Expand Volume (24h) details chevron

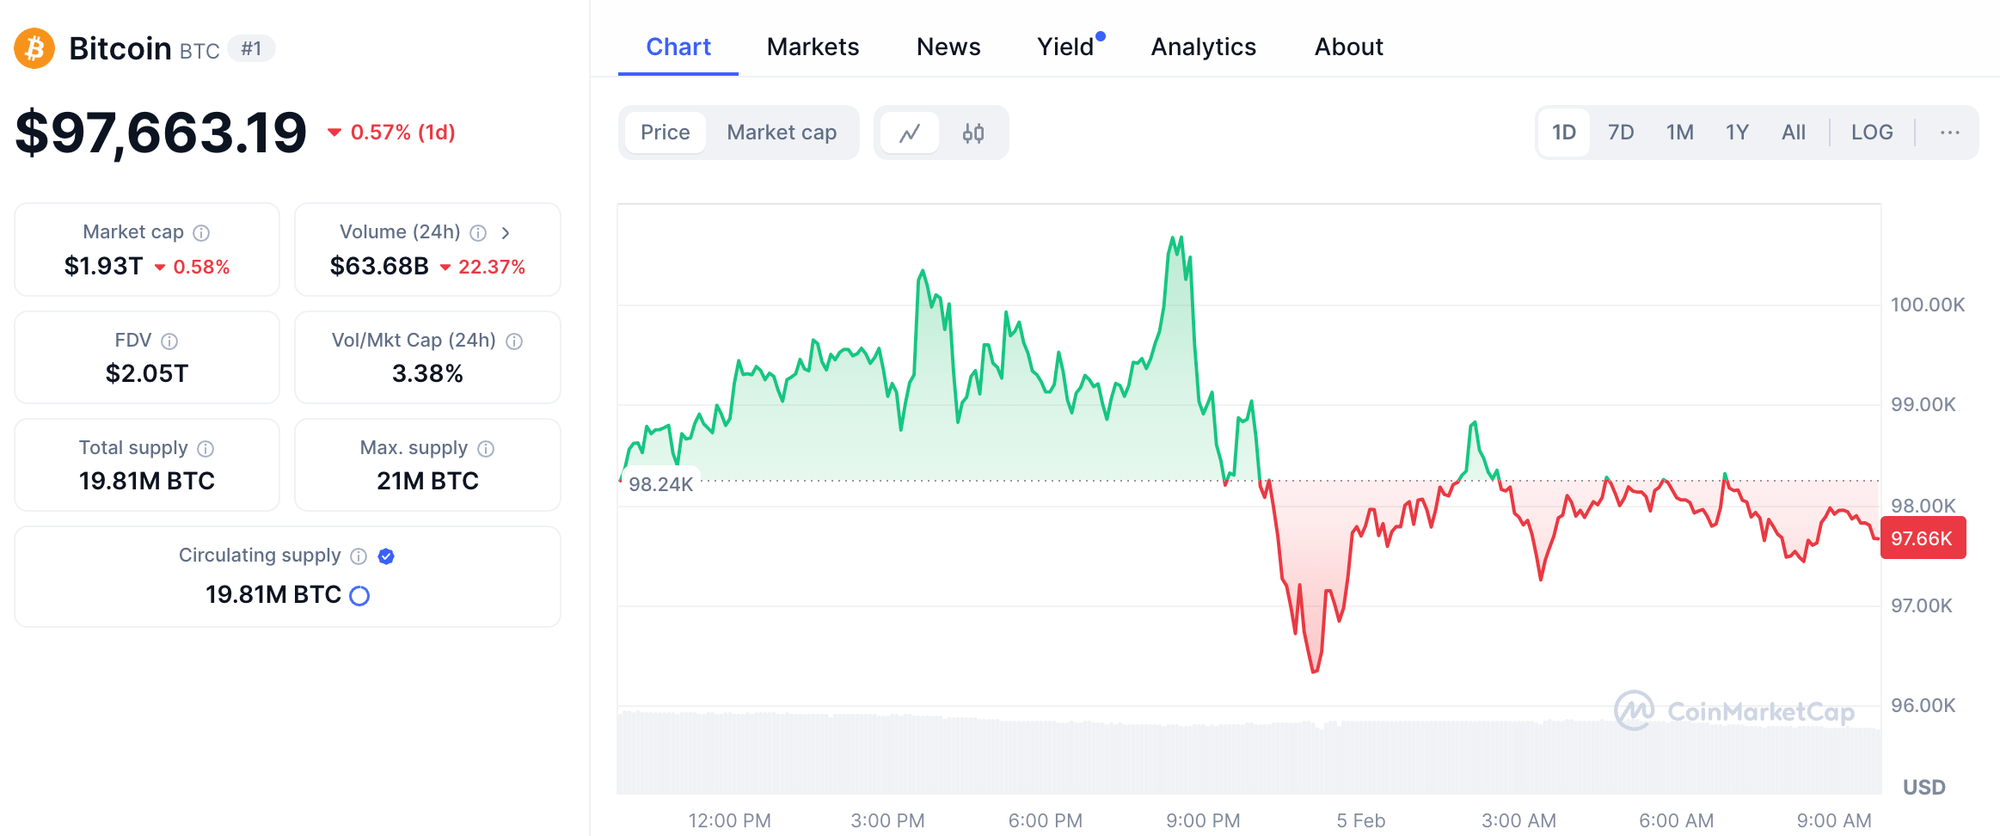pos(506,233)
